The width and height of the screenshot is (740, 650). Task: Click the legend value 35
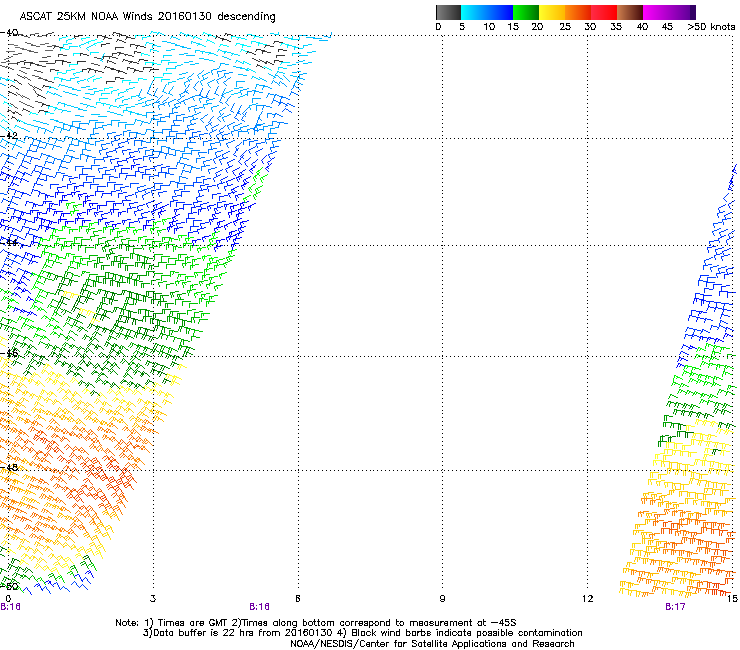[616, 27]
